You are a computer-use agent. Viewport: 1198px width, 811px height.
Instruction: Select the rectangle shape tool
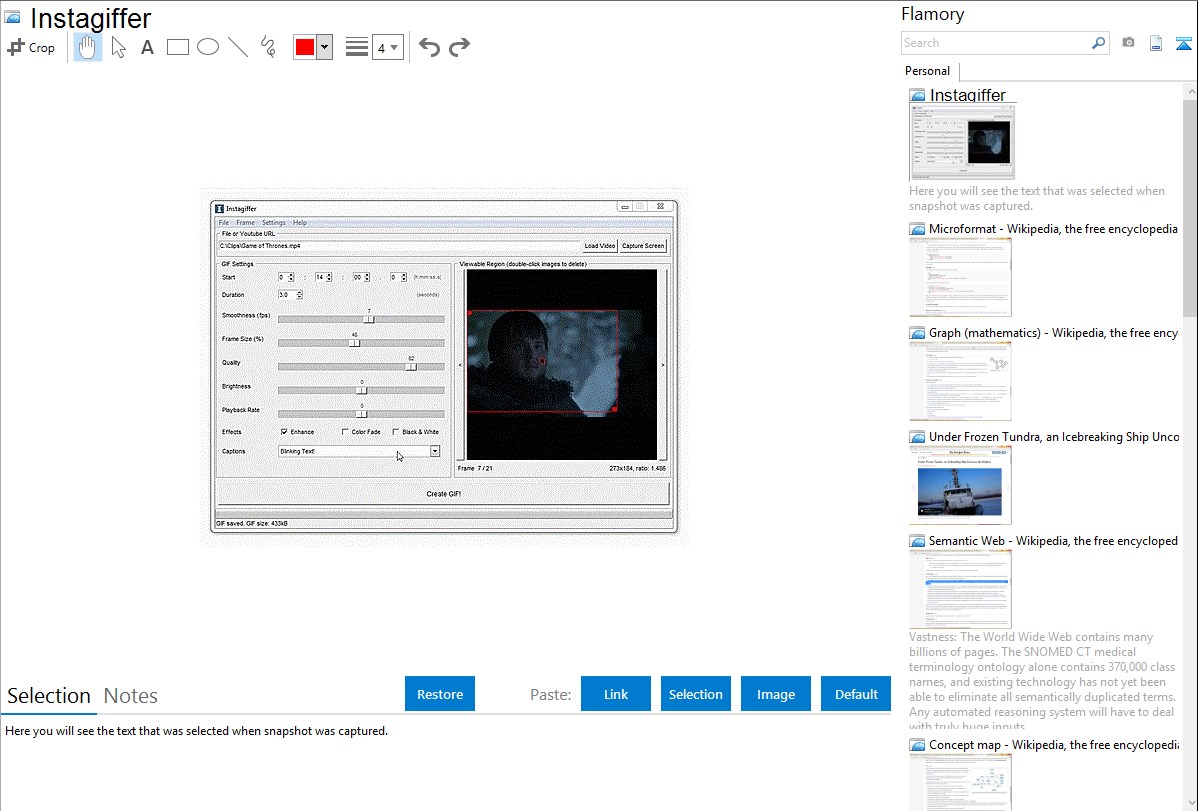pyautogui.click(x=178, y=47)
